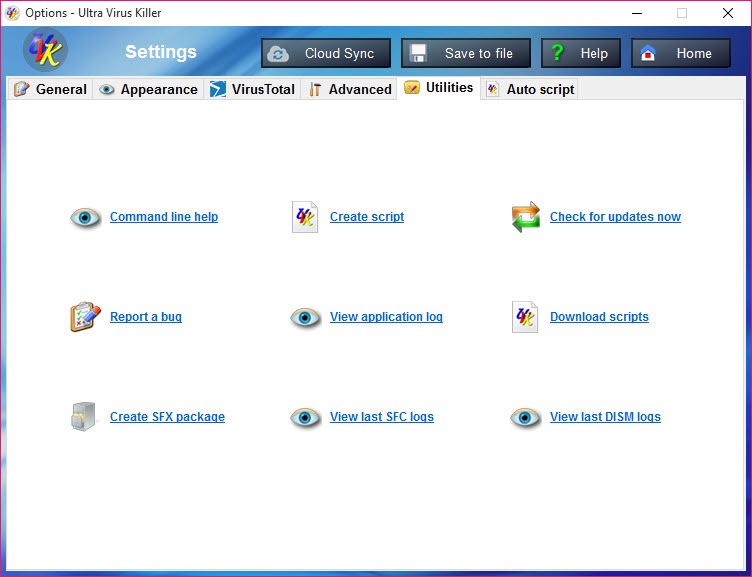Click the UVK script icon beside Create script

point(305,217)
